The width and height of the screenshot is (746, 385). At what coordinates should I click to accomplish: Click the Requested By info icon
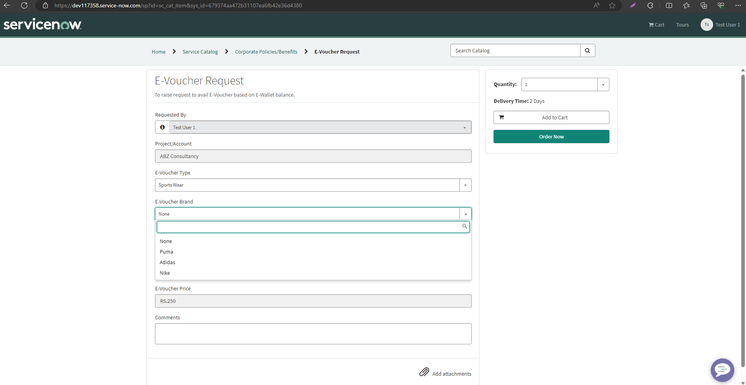pyautogui.click(x=162, y=127)
